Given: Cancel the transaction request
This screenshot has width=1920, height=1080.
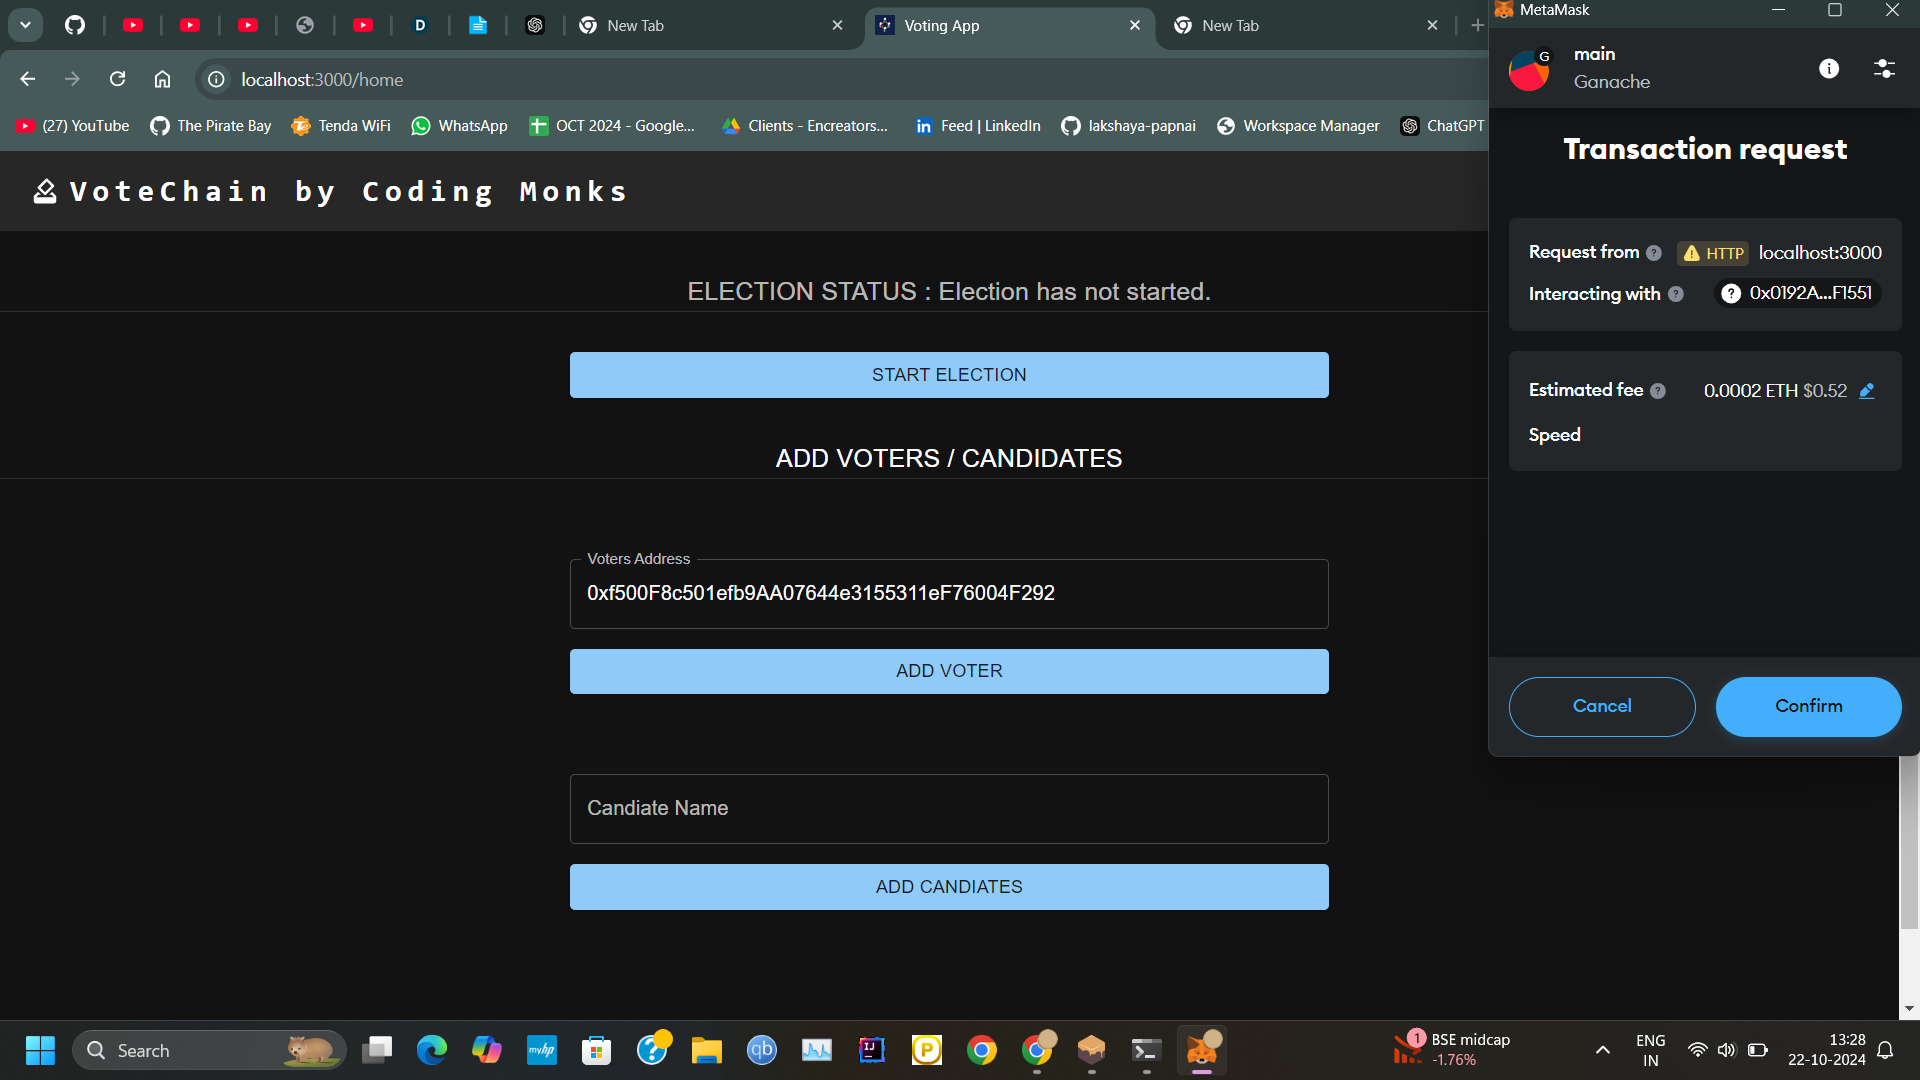Looking at the screenshot, I should [x=1601, y=706].
